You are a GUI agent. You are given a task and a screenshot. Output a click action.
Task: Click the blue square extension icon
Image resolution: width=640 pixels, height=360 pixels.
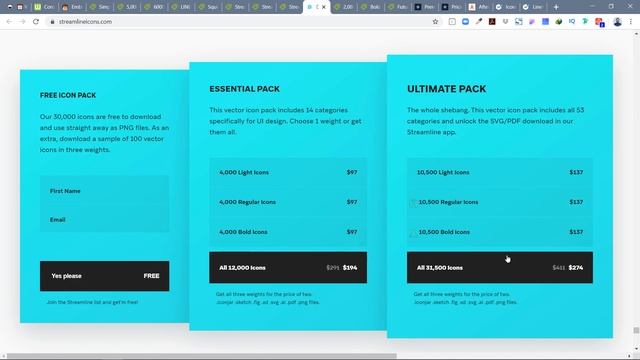(545, 22)
